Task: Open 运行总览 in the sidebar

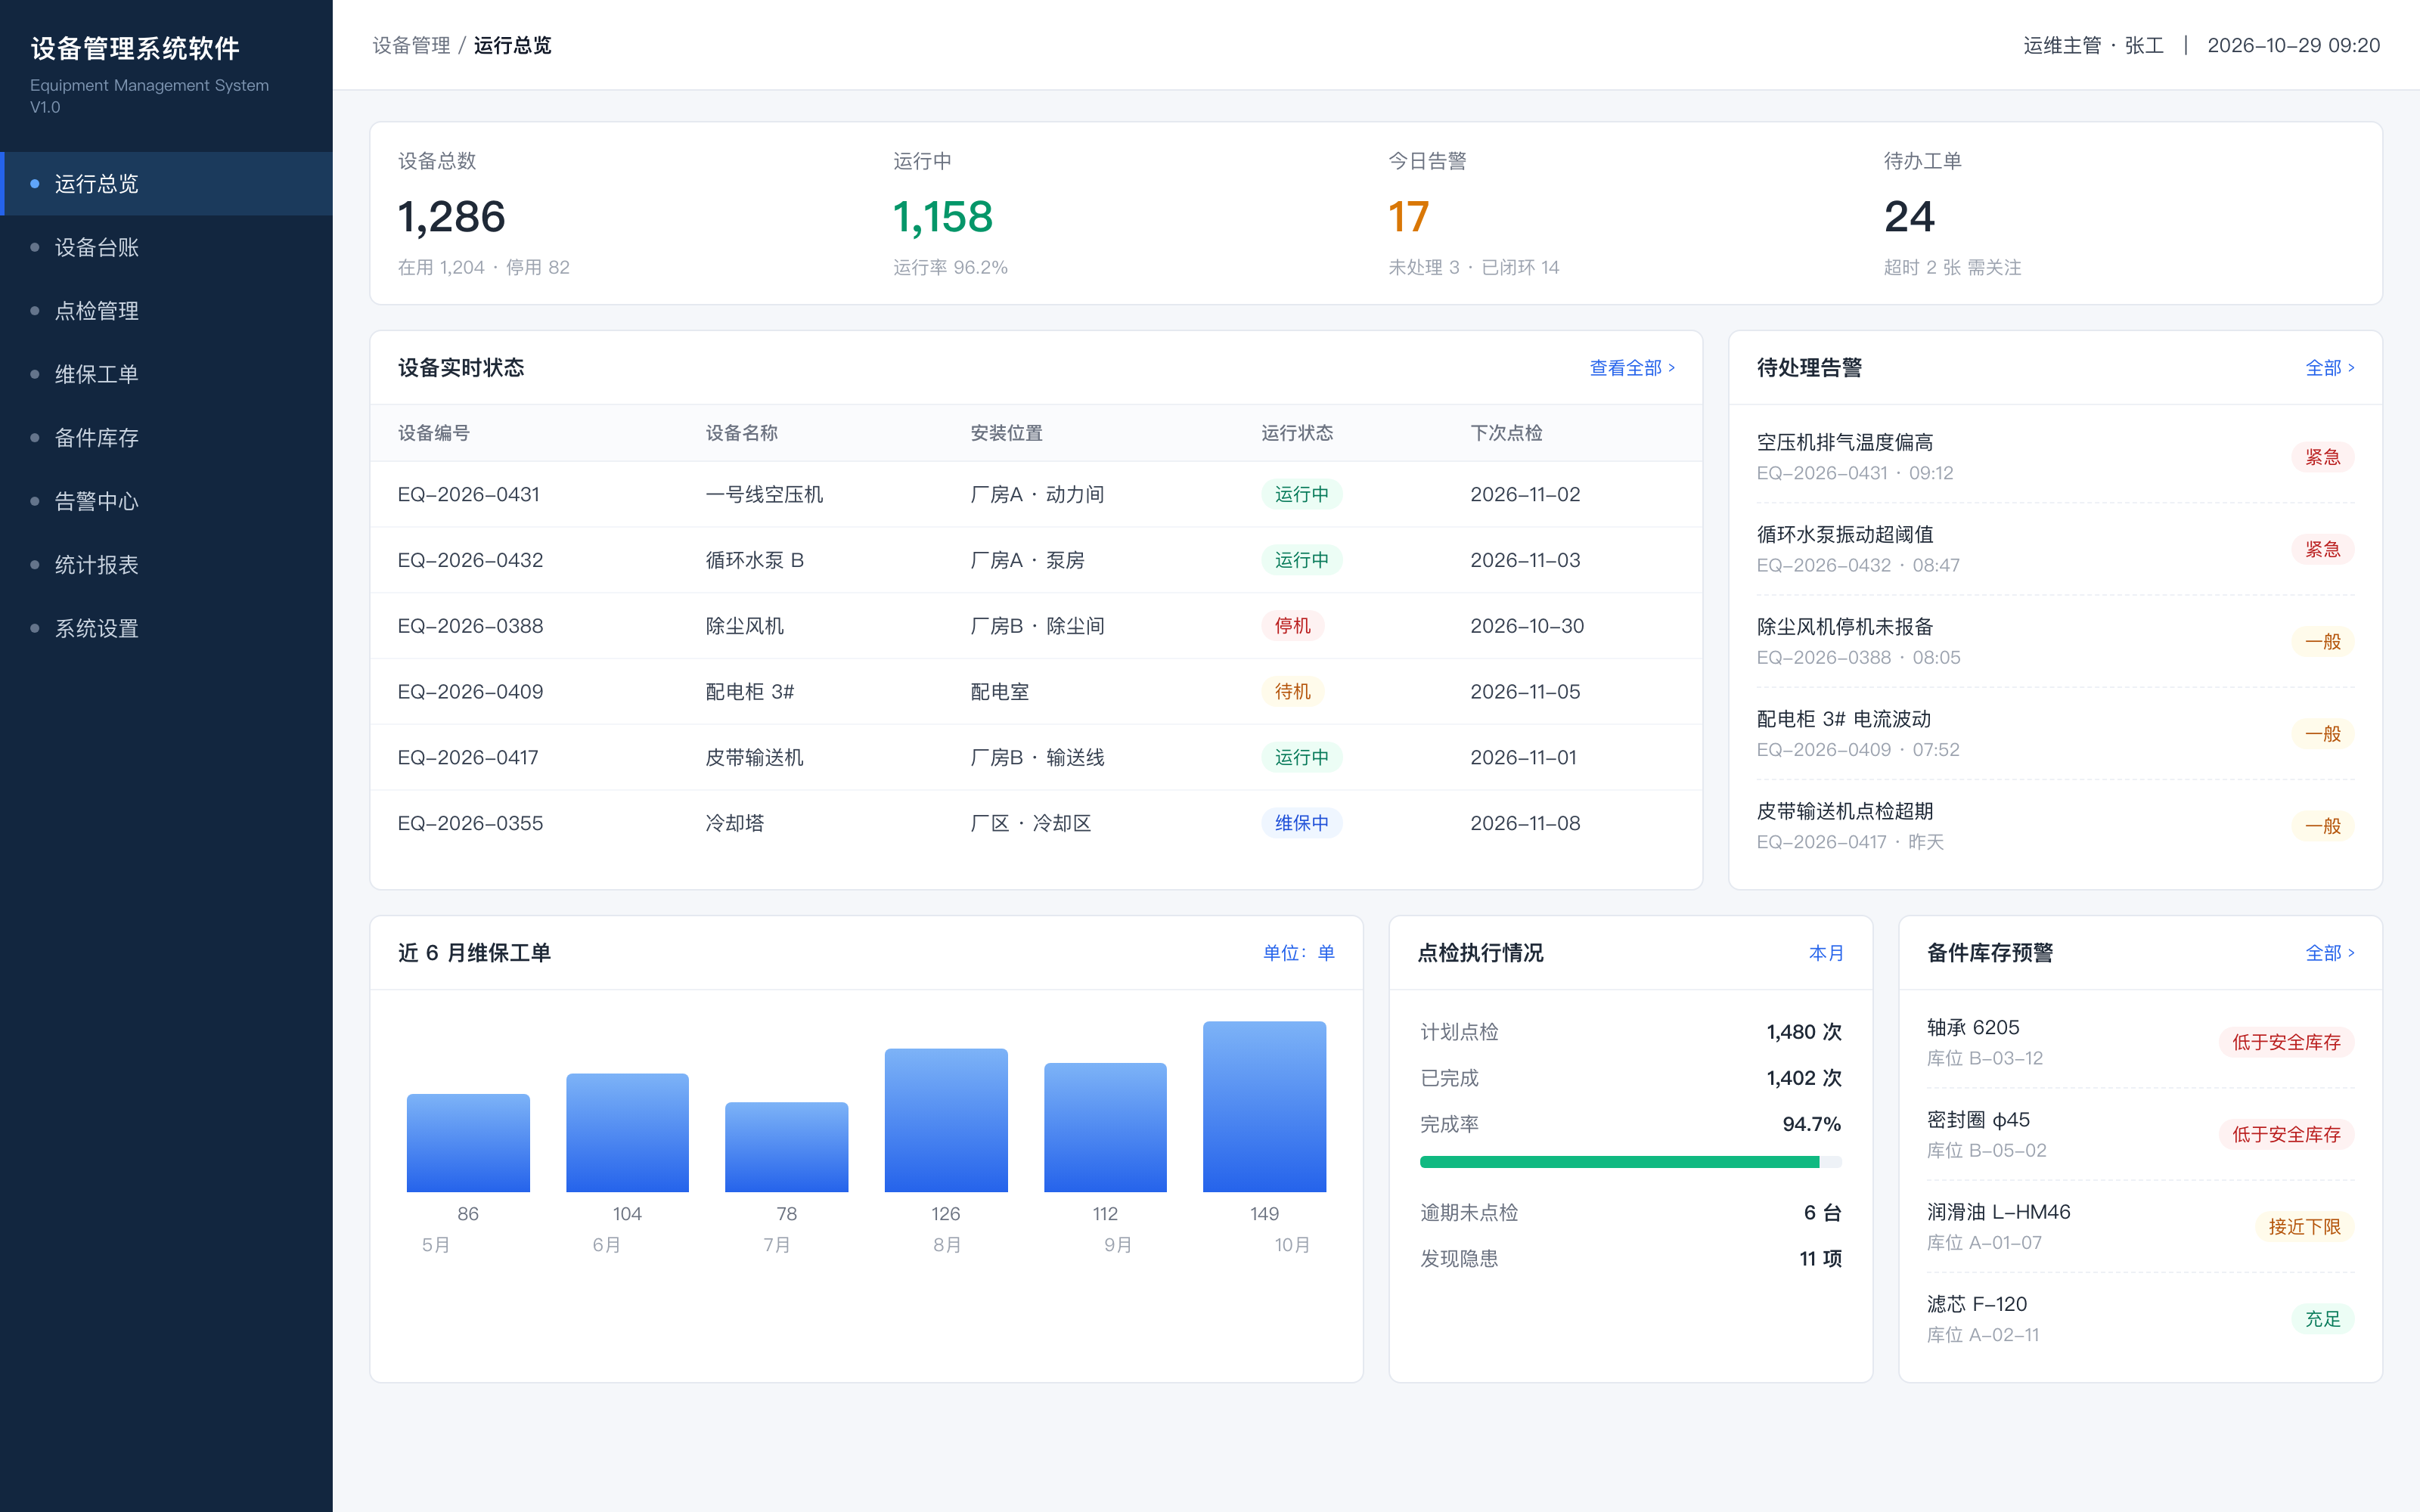Action: click(x=166, y=184)
